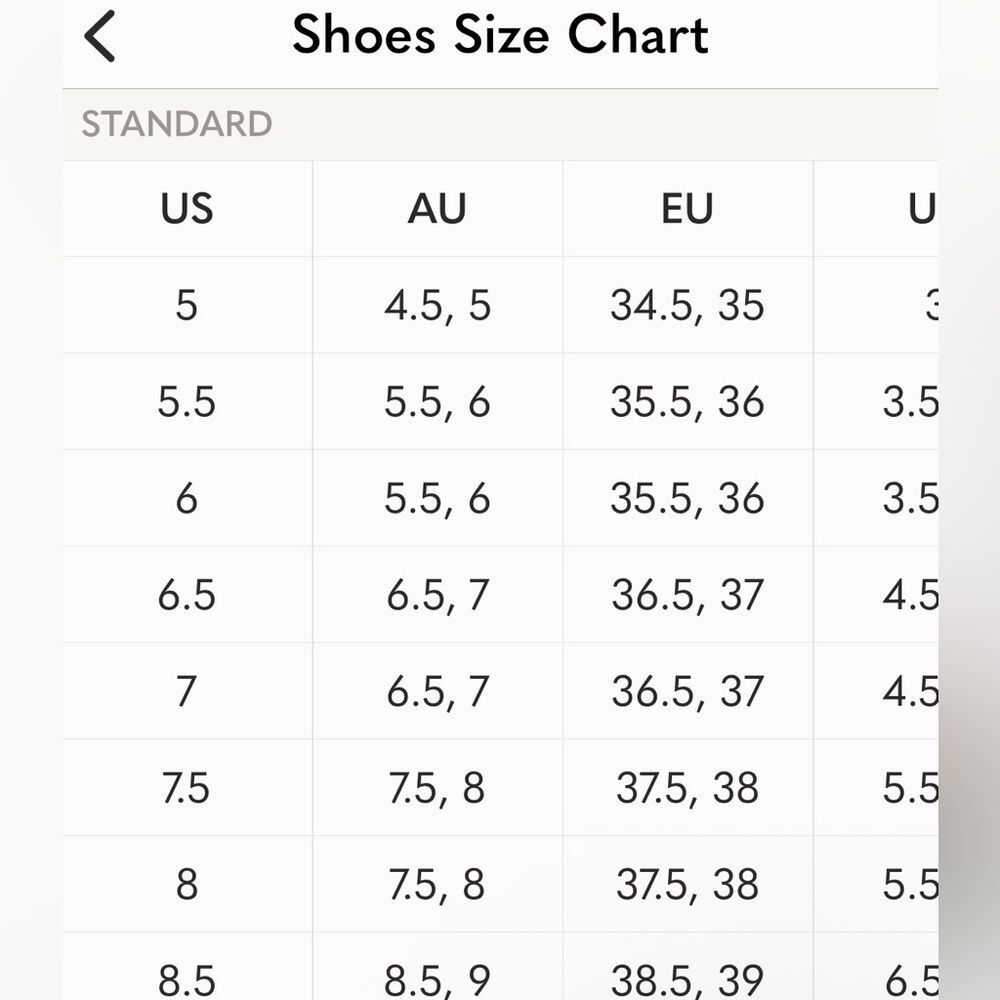The width and height of the screenshot is (1000, 1000).
Task: Click the partially visible fourth column header
Action: (876, 209)
